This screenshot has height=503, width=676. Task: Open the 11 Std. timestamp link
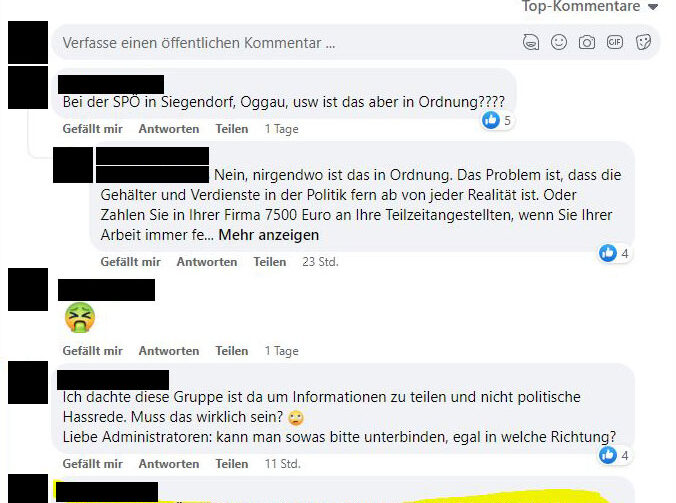point(282,464)
